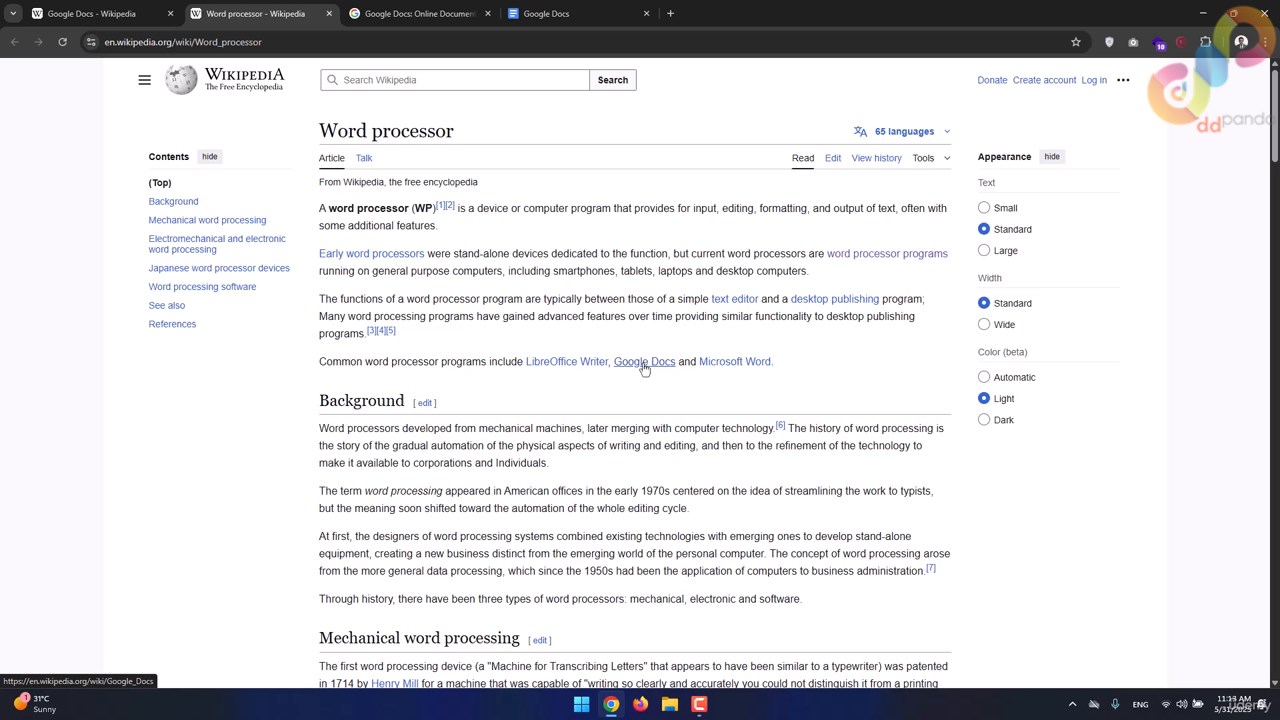Open the View history tab
Viewport: 1280px width, 720px height.
pos(876,158)
